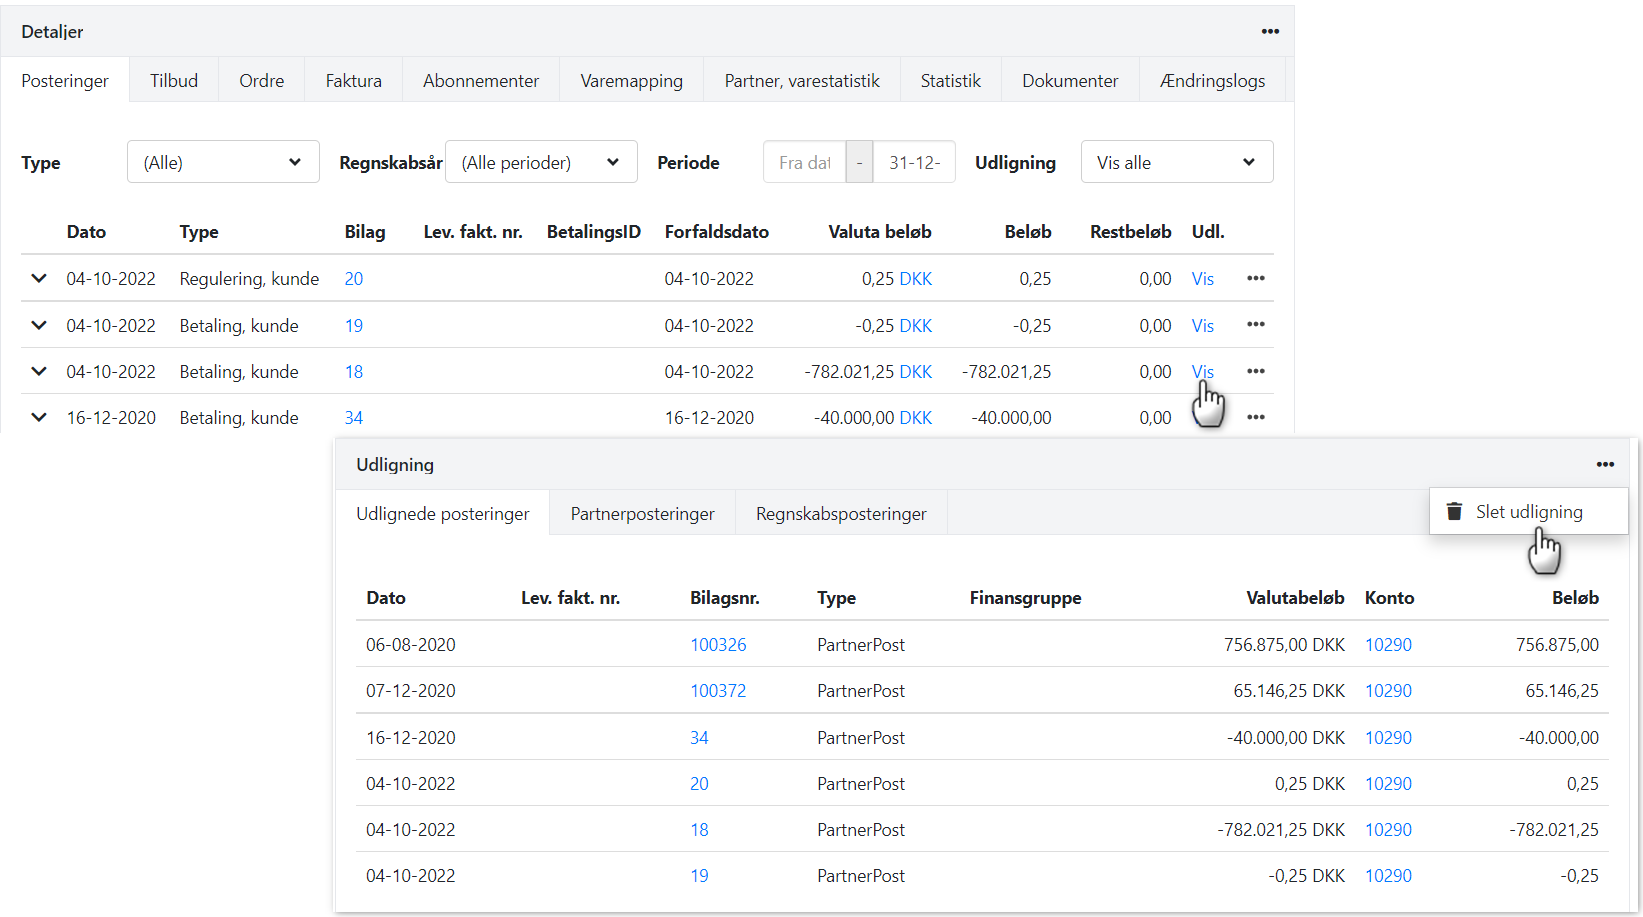This screenshot has height=917, width=1643.
Task: Open the Dokumenter tab
Action: (x=1070, y=80)
